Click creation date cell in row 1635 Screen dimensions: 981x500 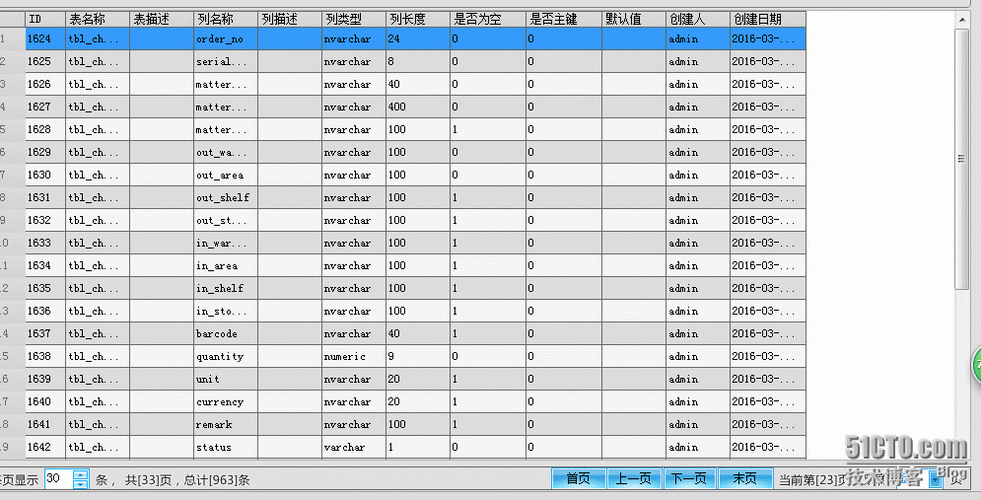tap(768, 288)
